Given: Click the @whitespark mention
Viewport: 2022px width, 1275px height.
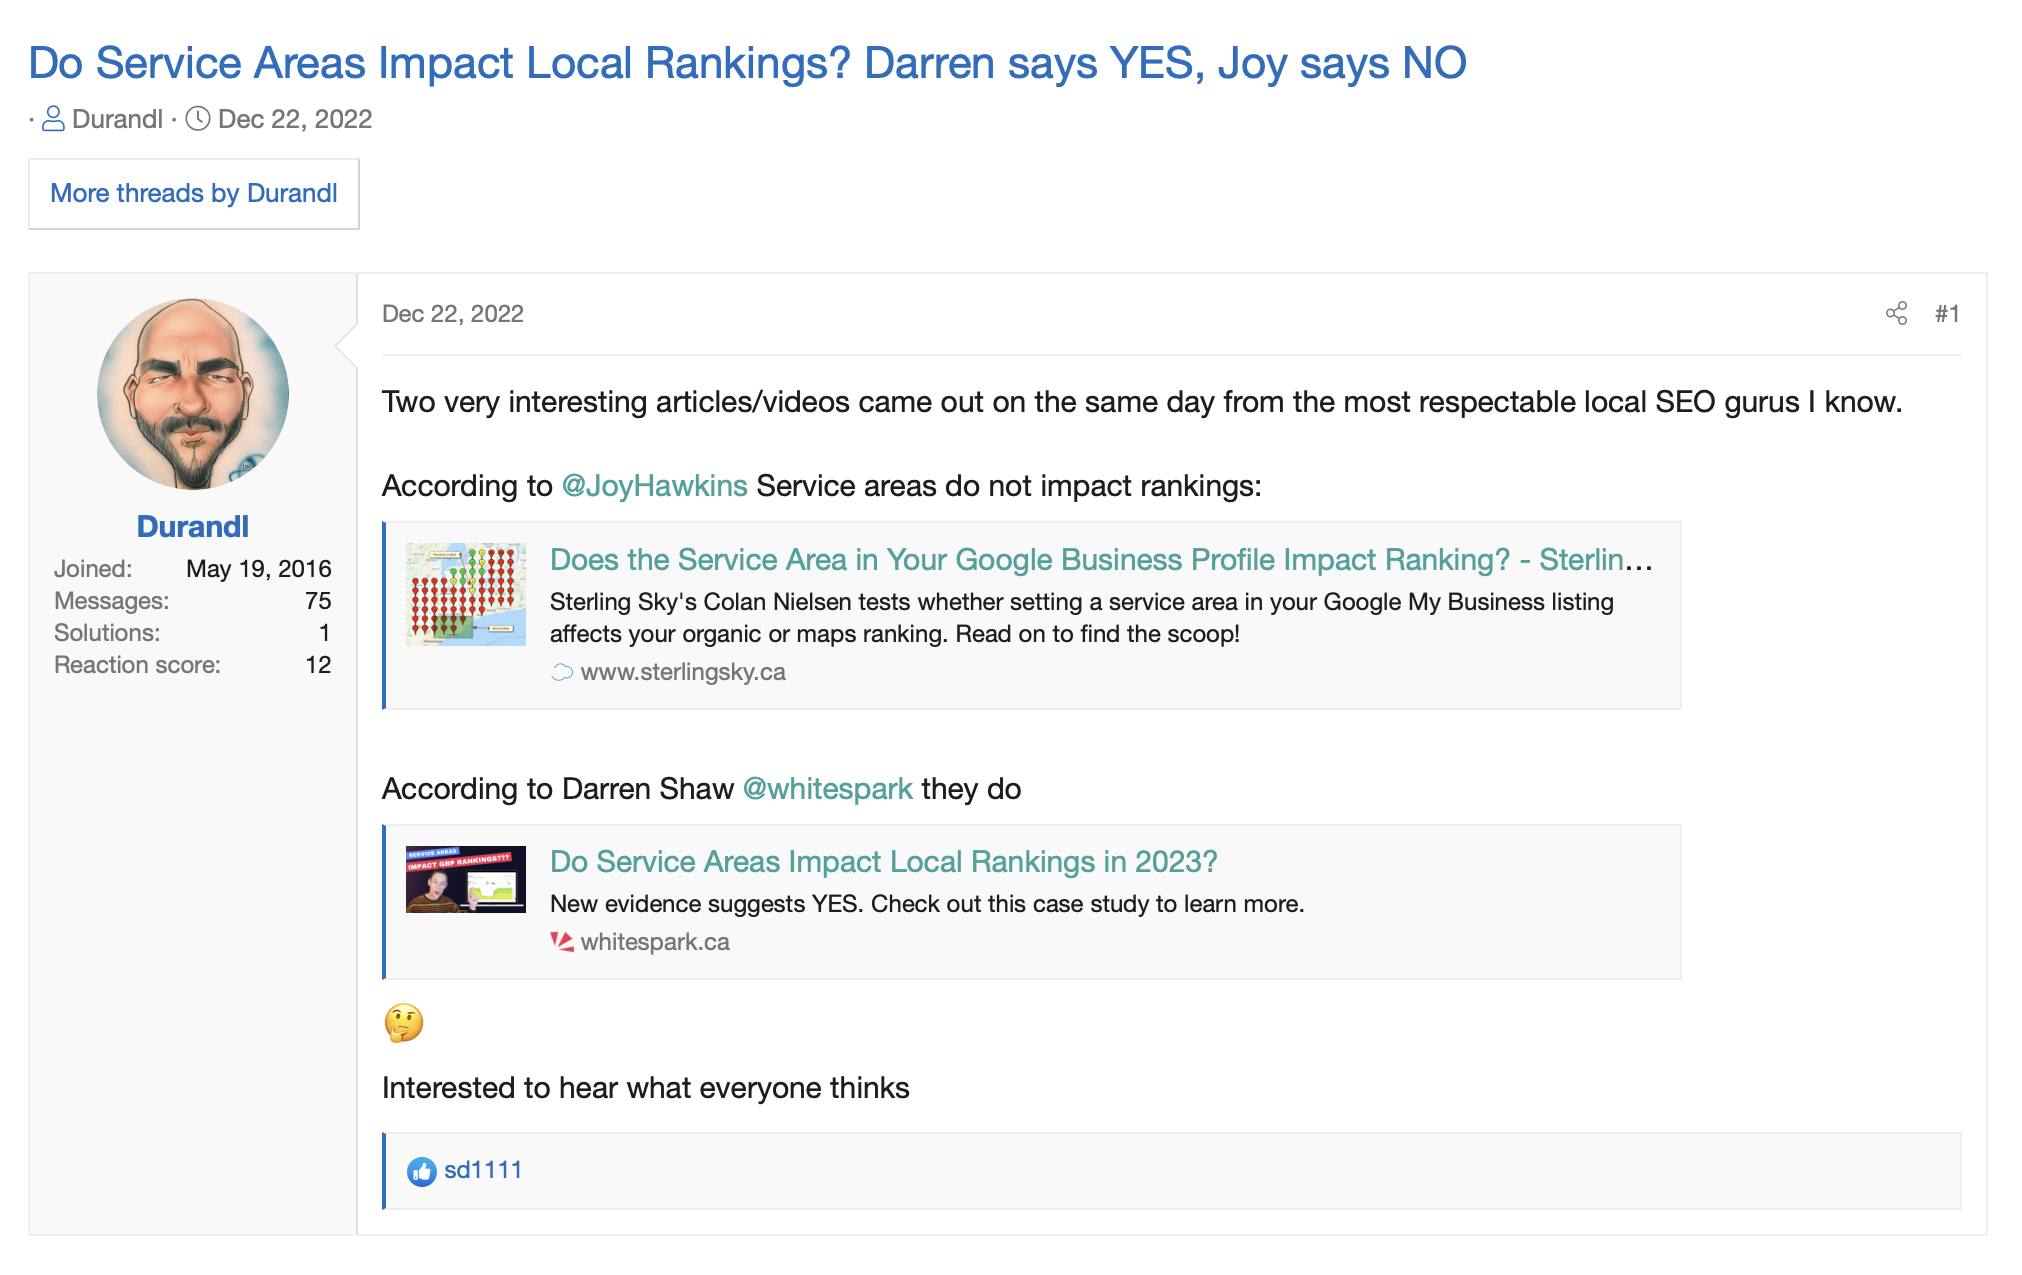Looking at the screenshot, I should coord(827,789).
